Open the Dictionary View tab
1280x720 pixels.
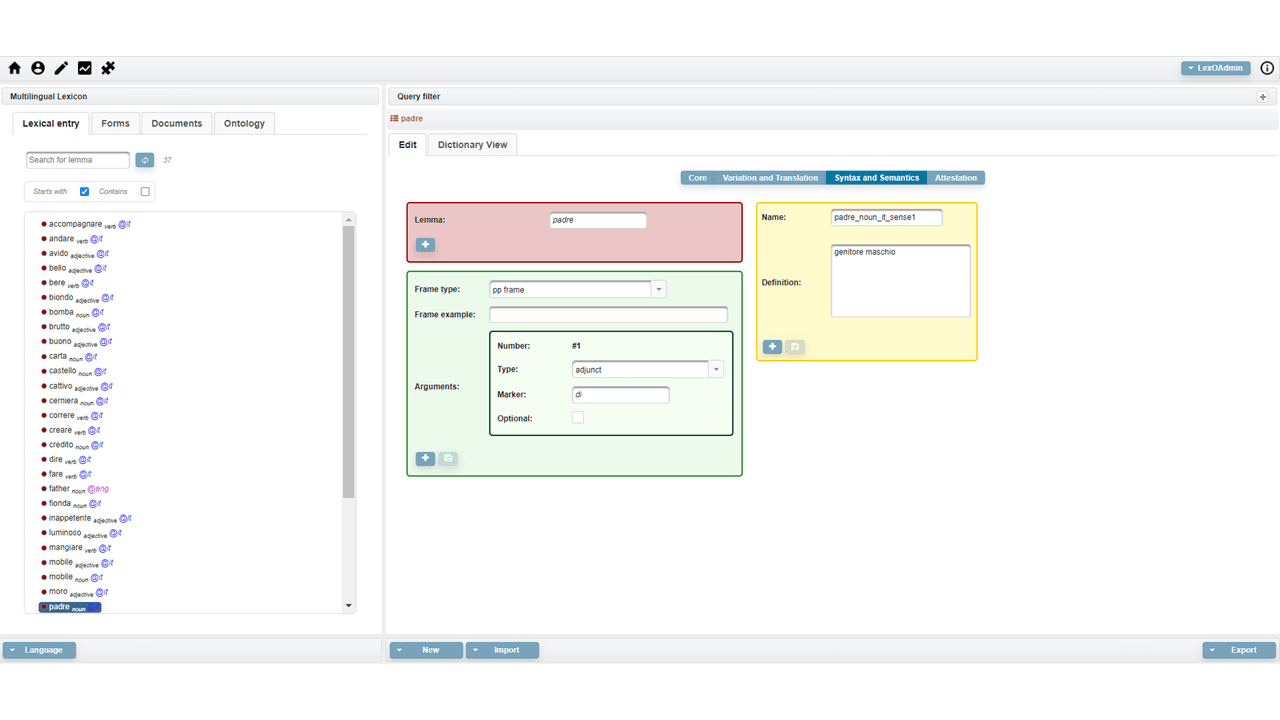click(472, 145)
